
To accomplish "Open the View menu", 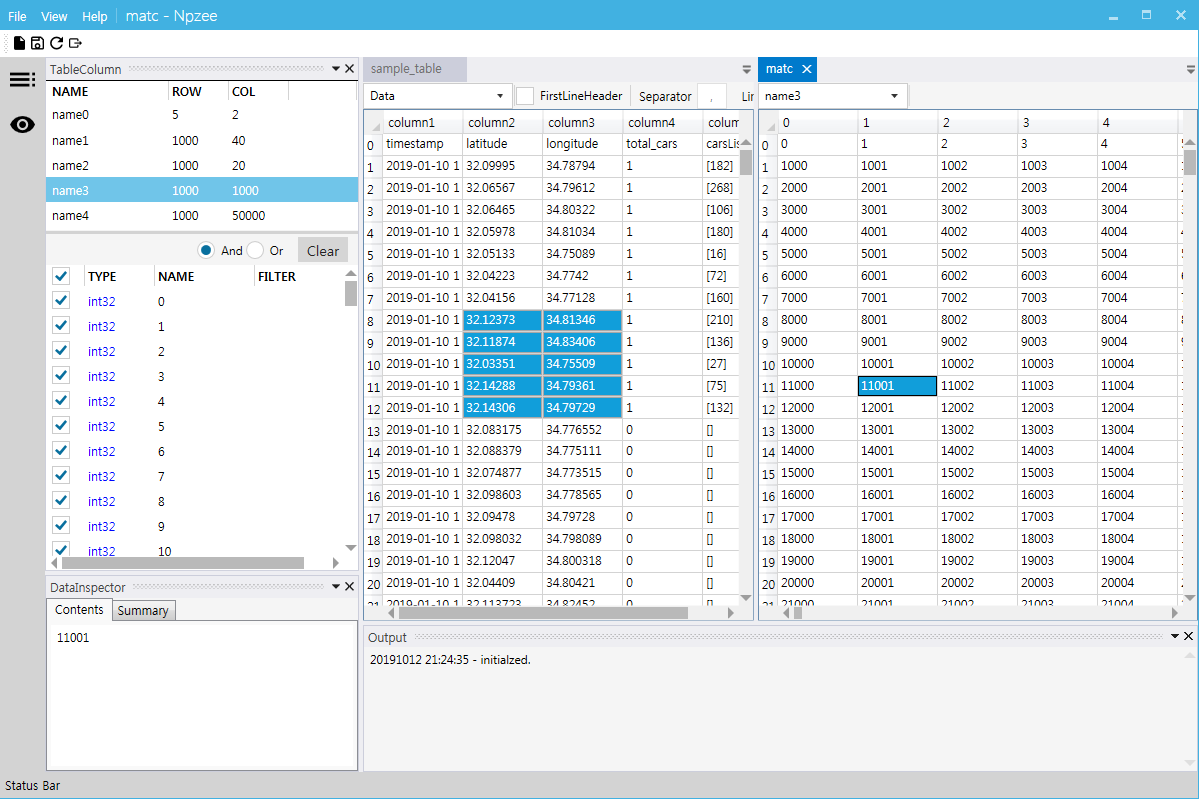I will pos(54,16).
